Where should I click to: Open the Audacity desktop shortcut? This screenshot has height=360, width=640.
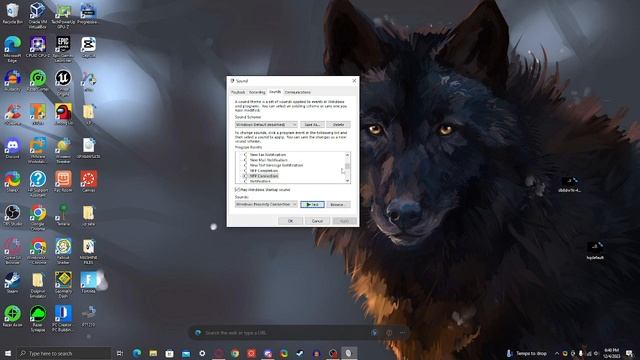tap(12, 80)
